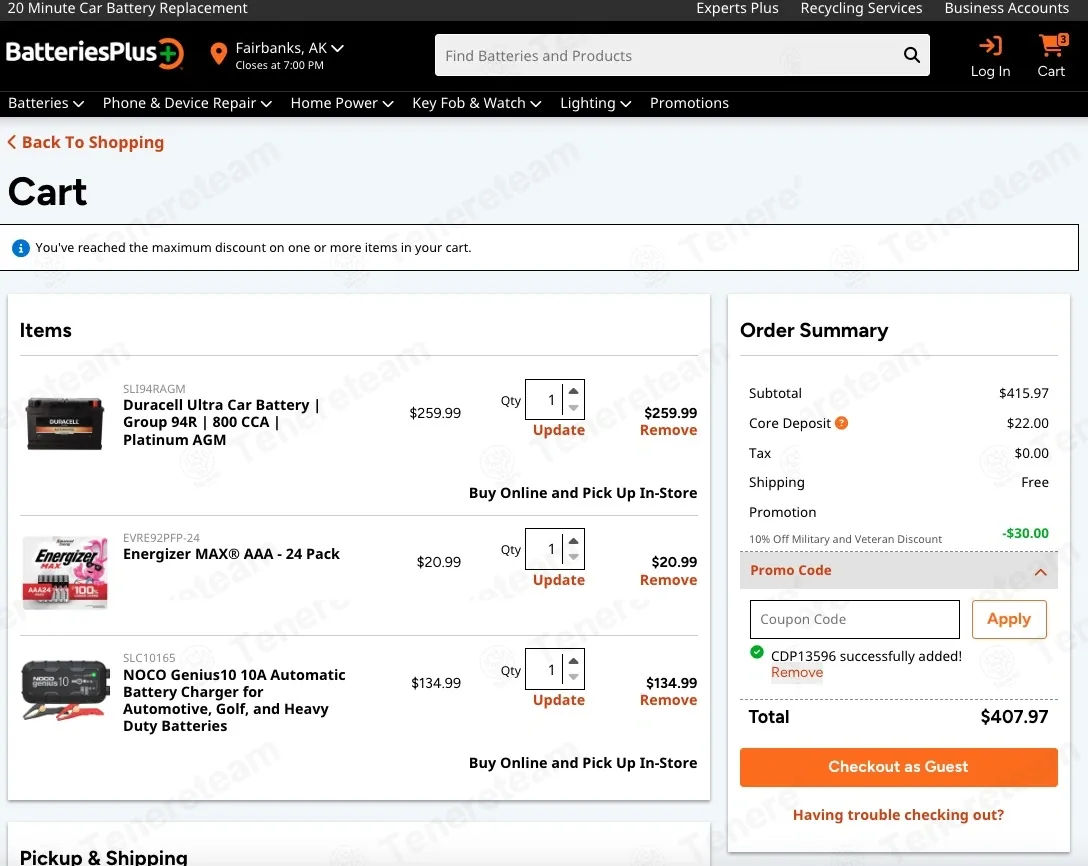Open the Batteries menu dropdown

coord(46,103)
